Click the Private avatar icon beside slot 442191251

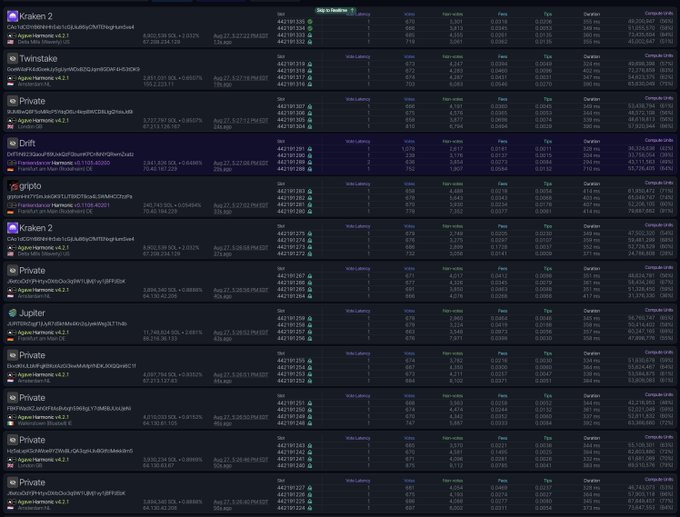coord(13,398)
